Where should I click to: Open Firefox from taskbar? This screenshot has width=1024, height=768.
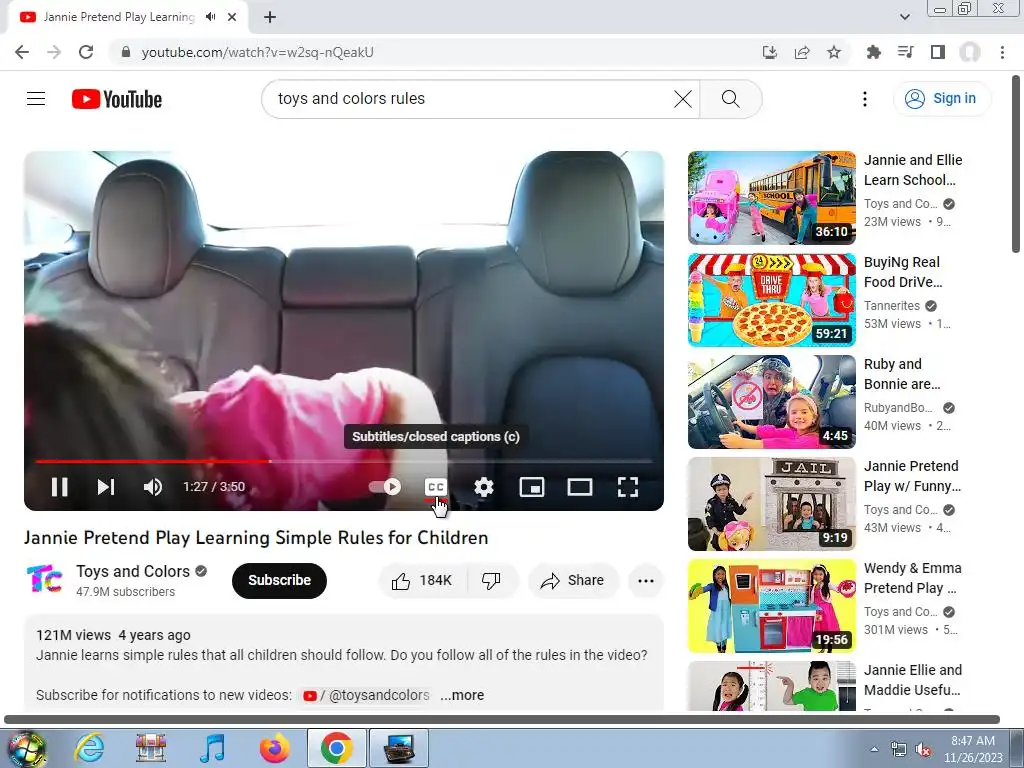pyautogui.click(x=275, y=748)
